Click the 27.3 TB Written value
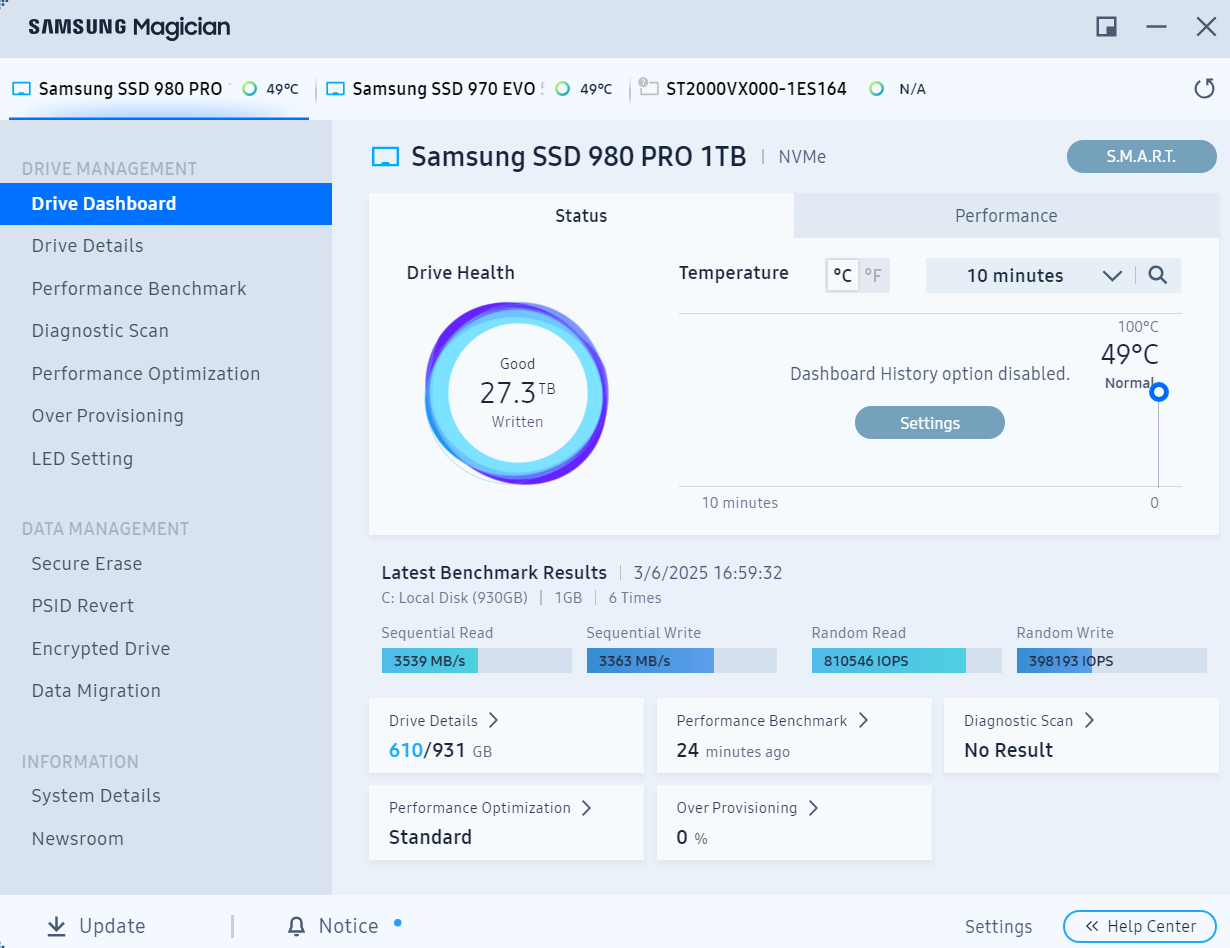1230x948 pixels. coord(517,393)
